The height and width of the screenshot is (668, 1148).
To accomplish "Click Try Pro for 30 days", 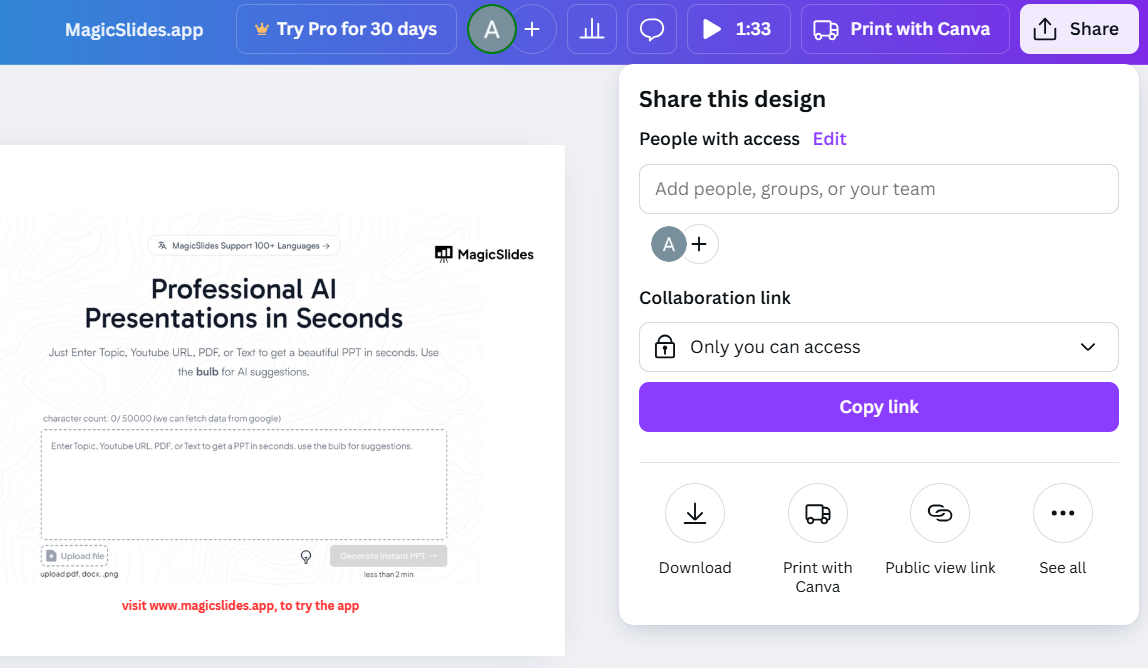I will 346,29.
